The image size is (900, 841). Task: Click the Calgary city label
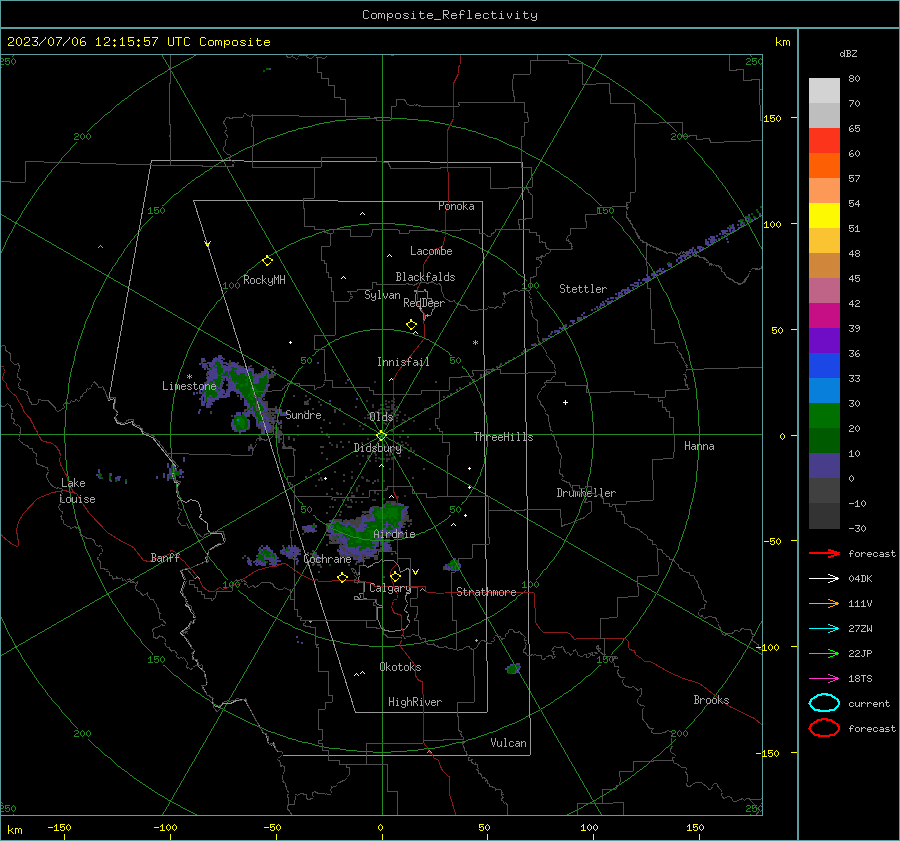[x=390, y=588]
